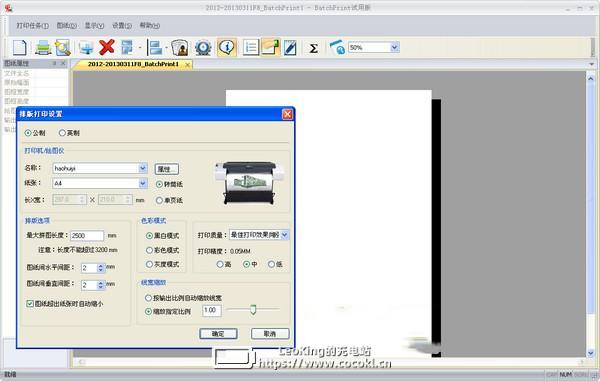Toggle the highlighted folder panel icon
The width and height of the screenshot is (600, 381).
click(x=271, y=47)
